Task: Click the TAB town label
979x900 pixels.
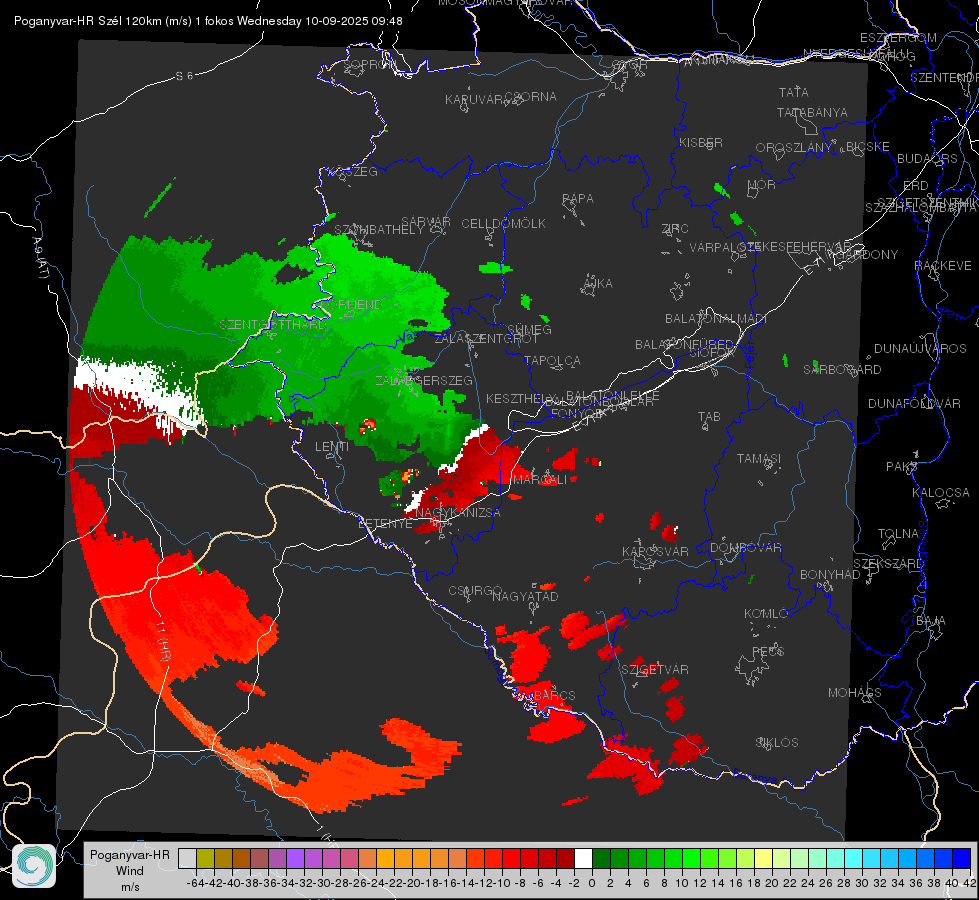Action: click(x=709, y=417)
